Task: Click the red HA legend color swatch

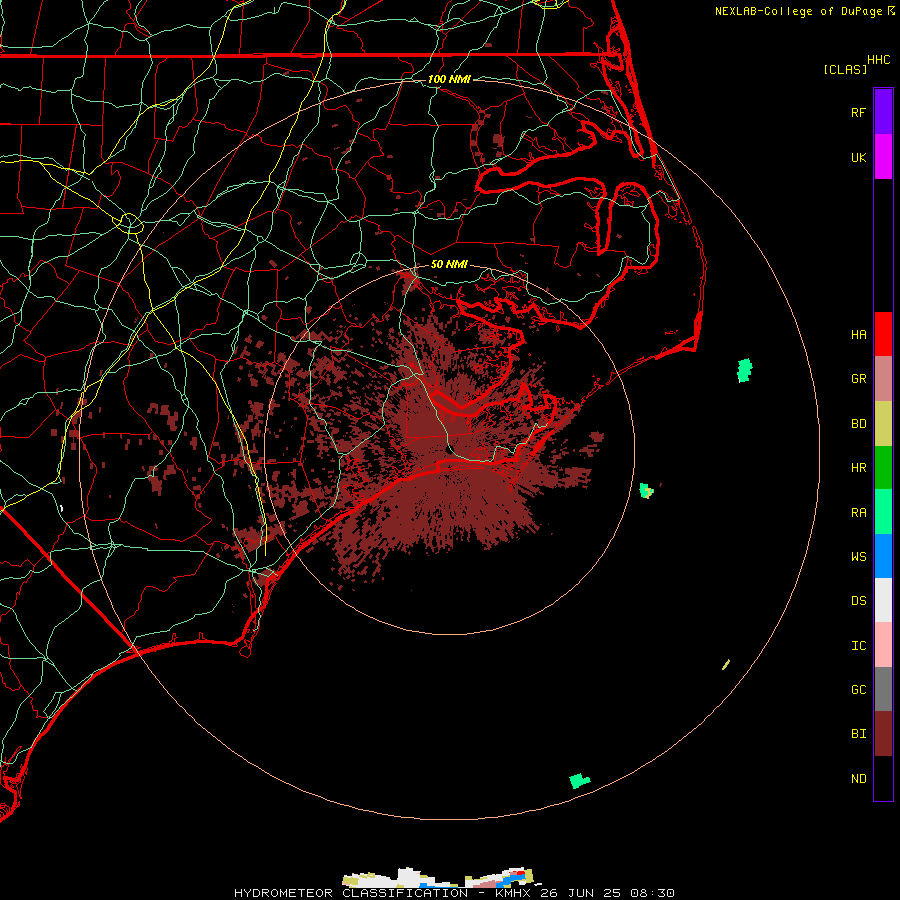Action: click(883, 334)
